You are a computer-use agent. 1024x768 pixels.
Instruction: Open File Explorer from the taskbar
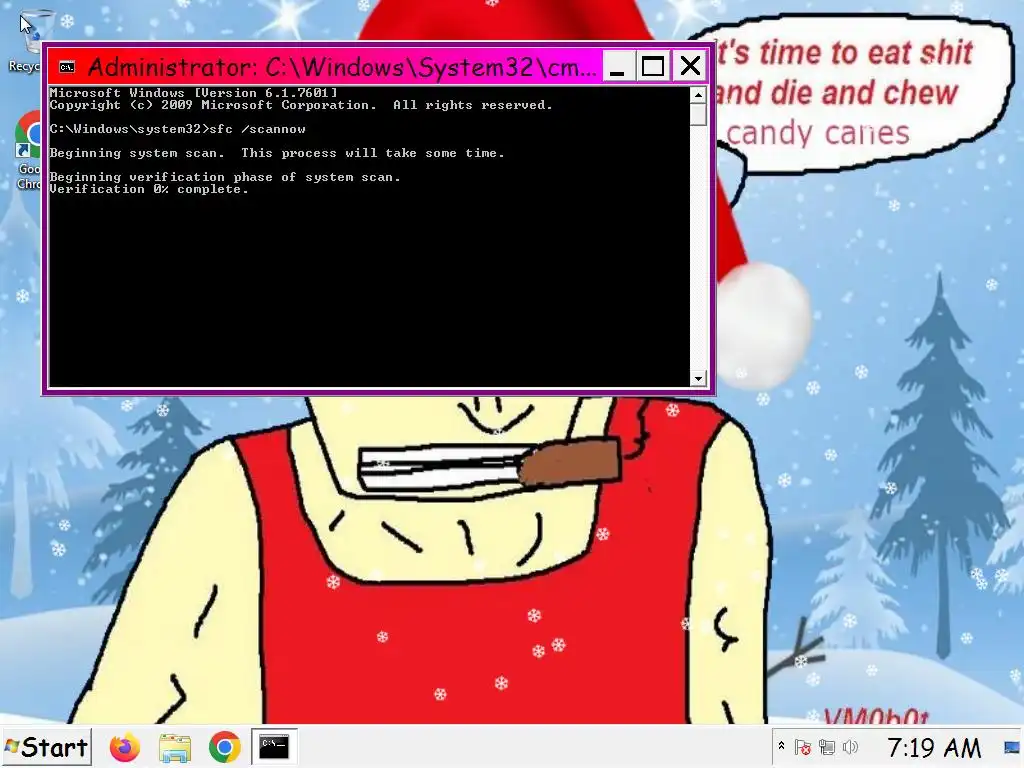174,747
